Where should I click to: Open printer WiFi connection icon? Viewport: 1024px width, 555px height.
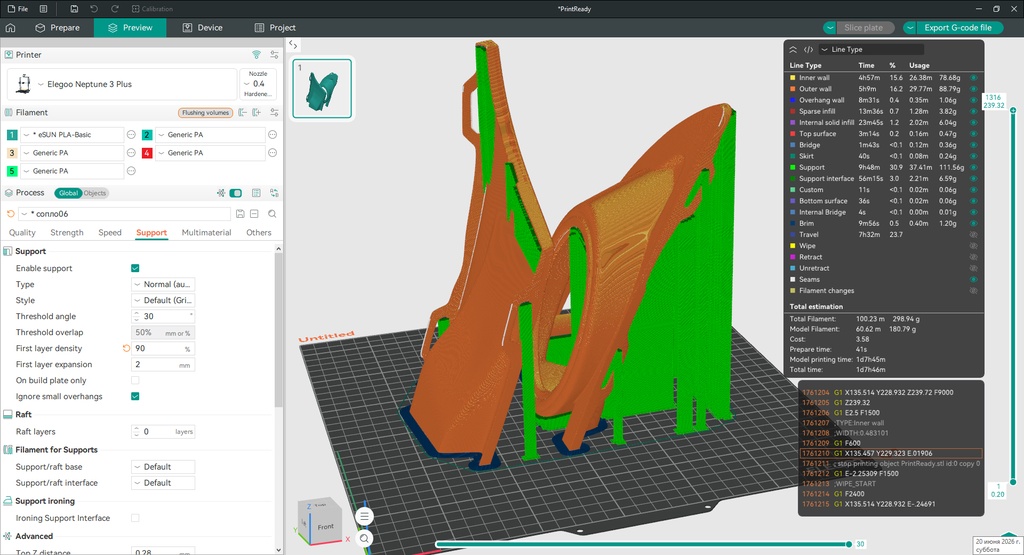tap(257, 55)
